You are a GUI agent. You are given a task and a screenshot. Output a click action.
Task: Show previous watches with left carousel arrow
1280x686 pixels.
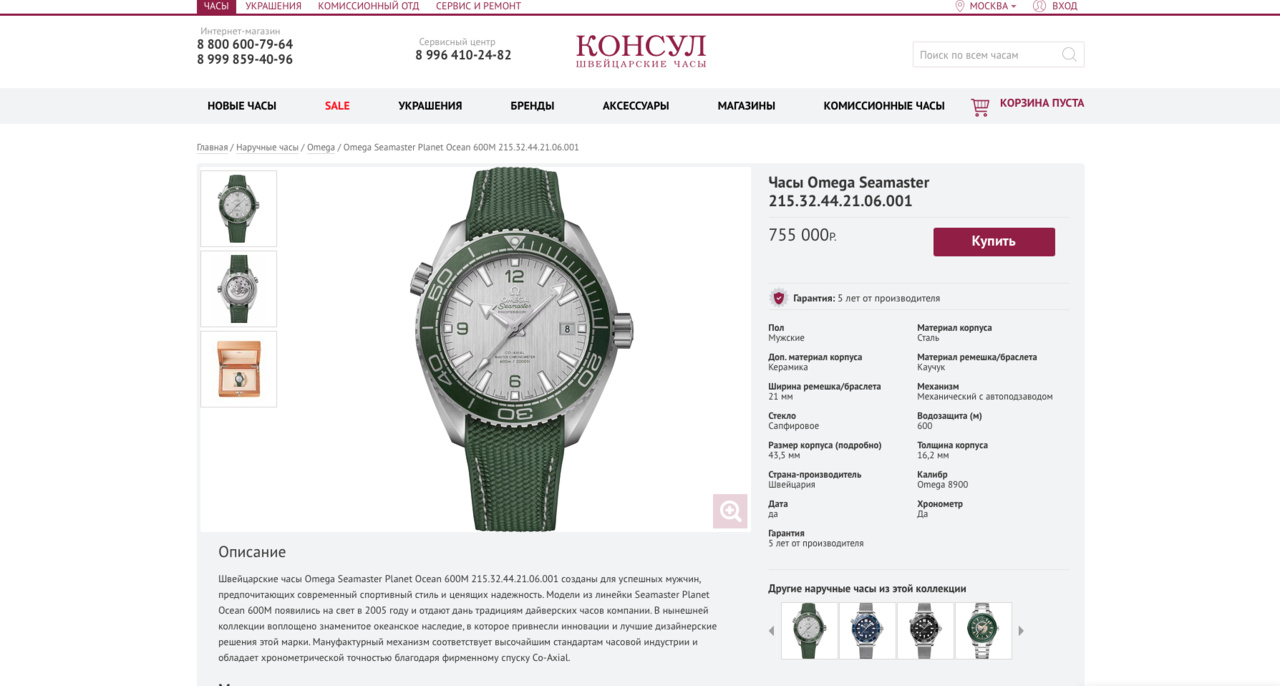[771, 631]
